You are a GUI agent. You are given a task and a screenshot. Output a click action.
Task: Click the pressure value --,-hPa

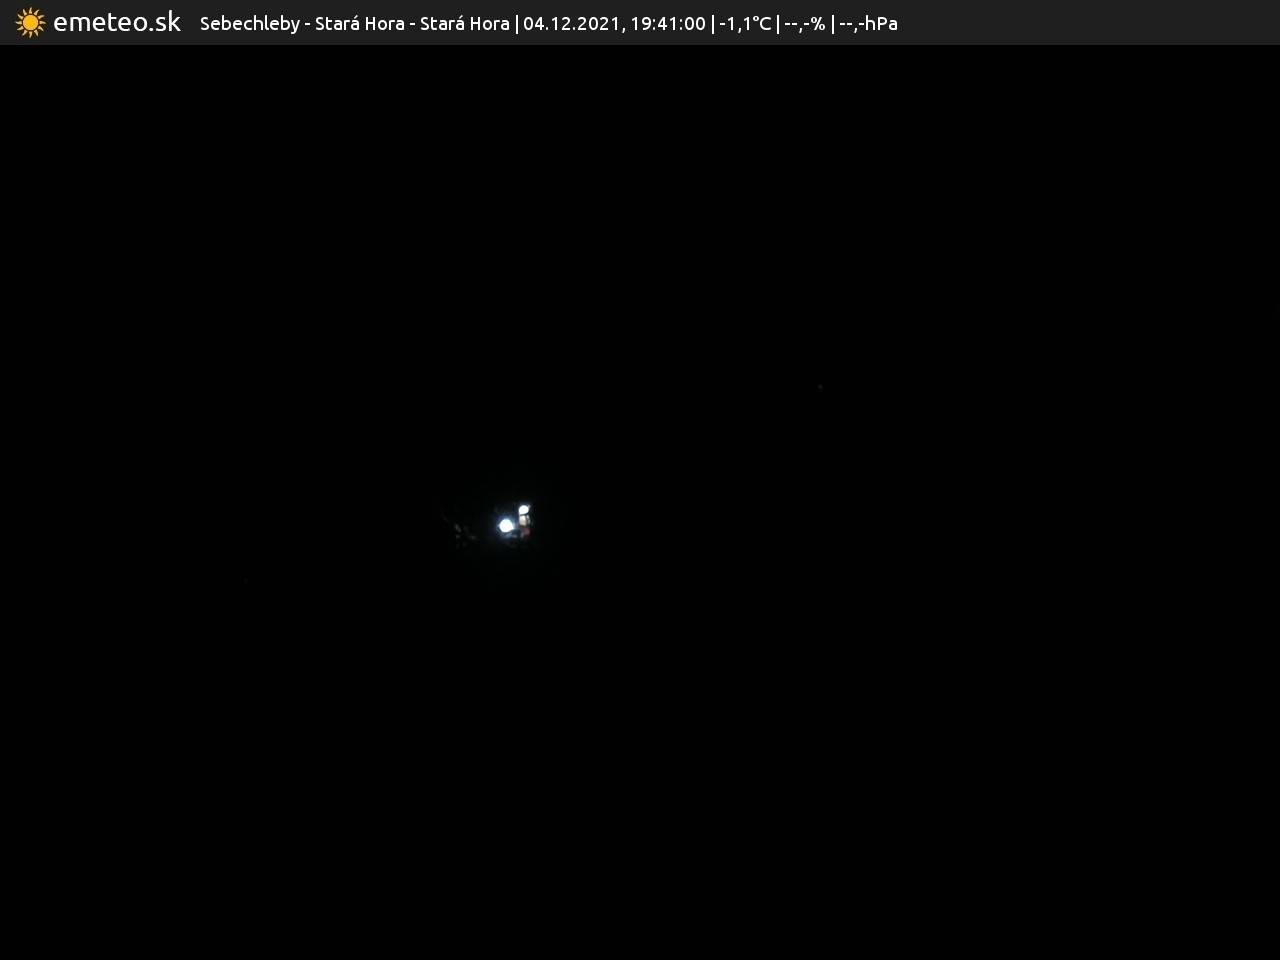(x=868, y=23)
